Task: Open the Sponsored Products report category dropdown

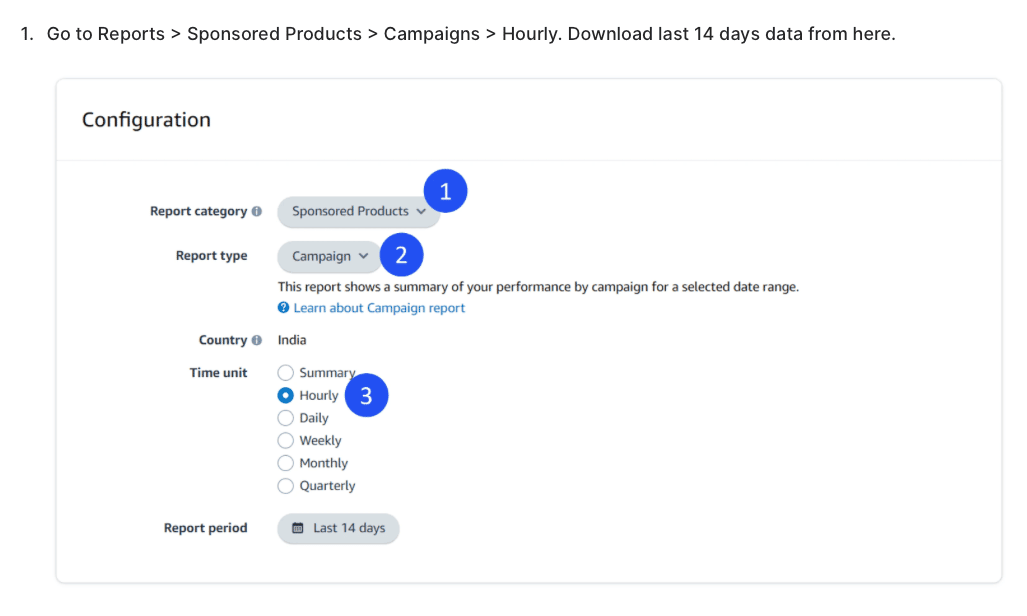Action: [358, 212]
